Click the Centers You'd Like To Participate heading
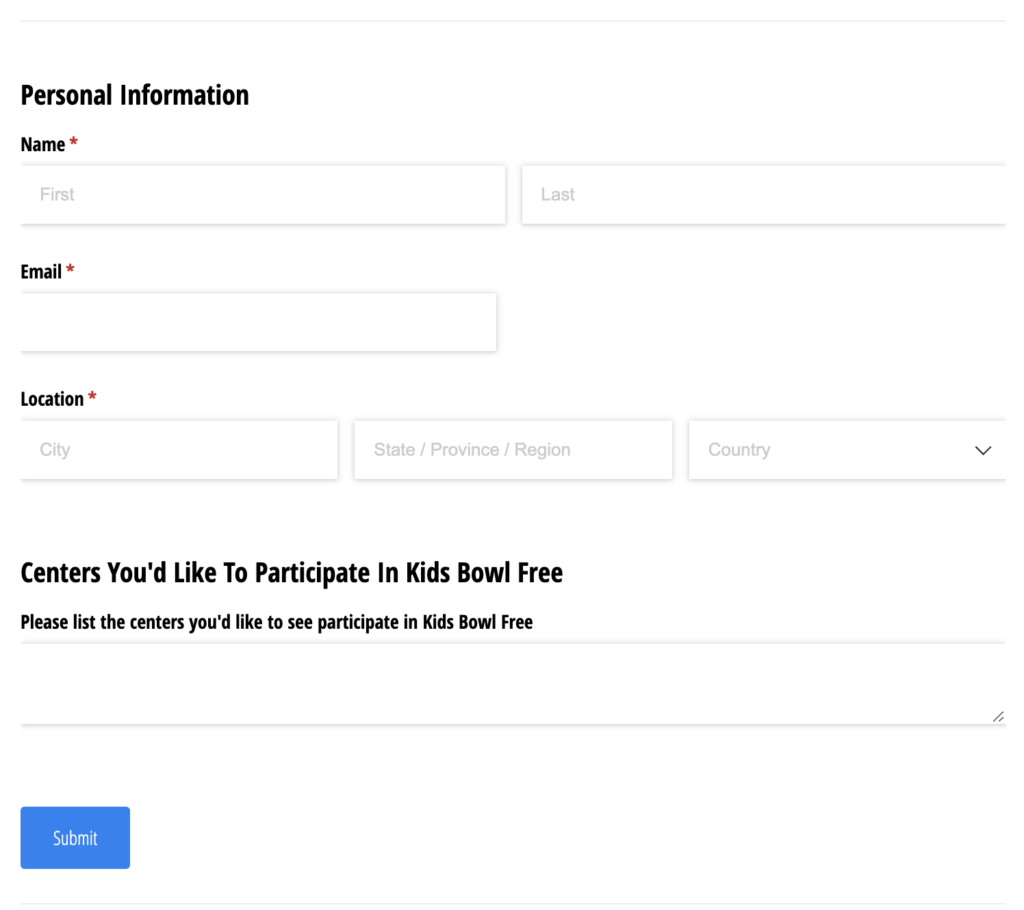 (291, 573)
